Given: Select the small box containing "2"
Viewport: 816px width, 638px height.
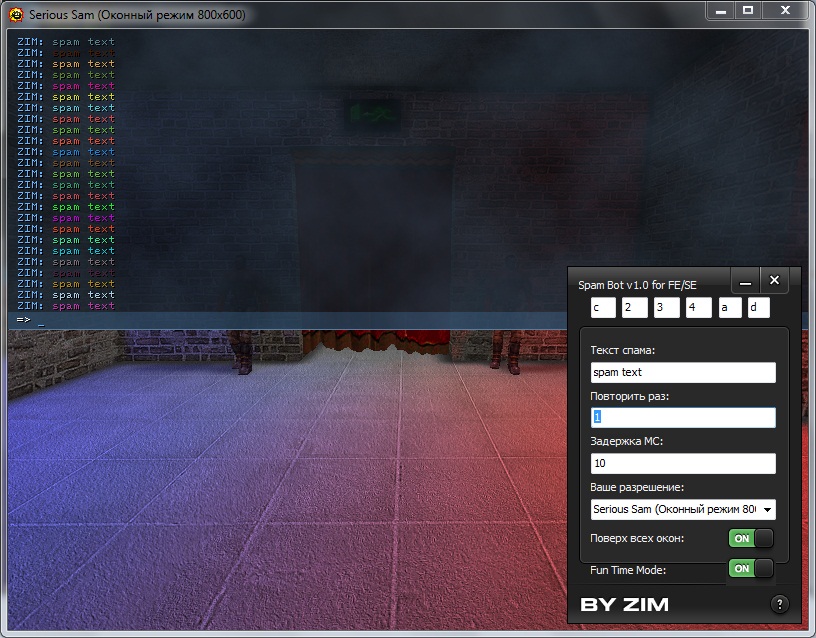Looking at the screenshot, I should tap(635, 308).
